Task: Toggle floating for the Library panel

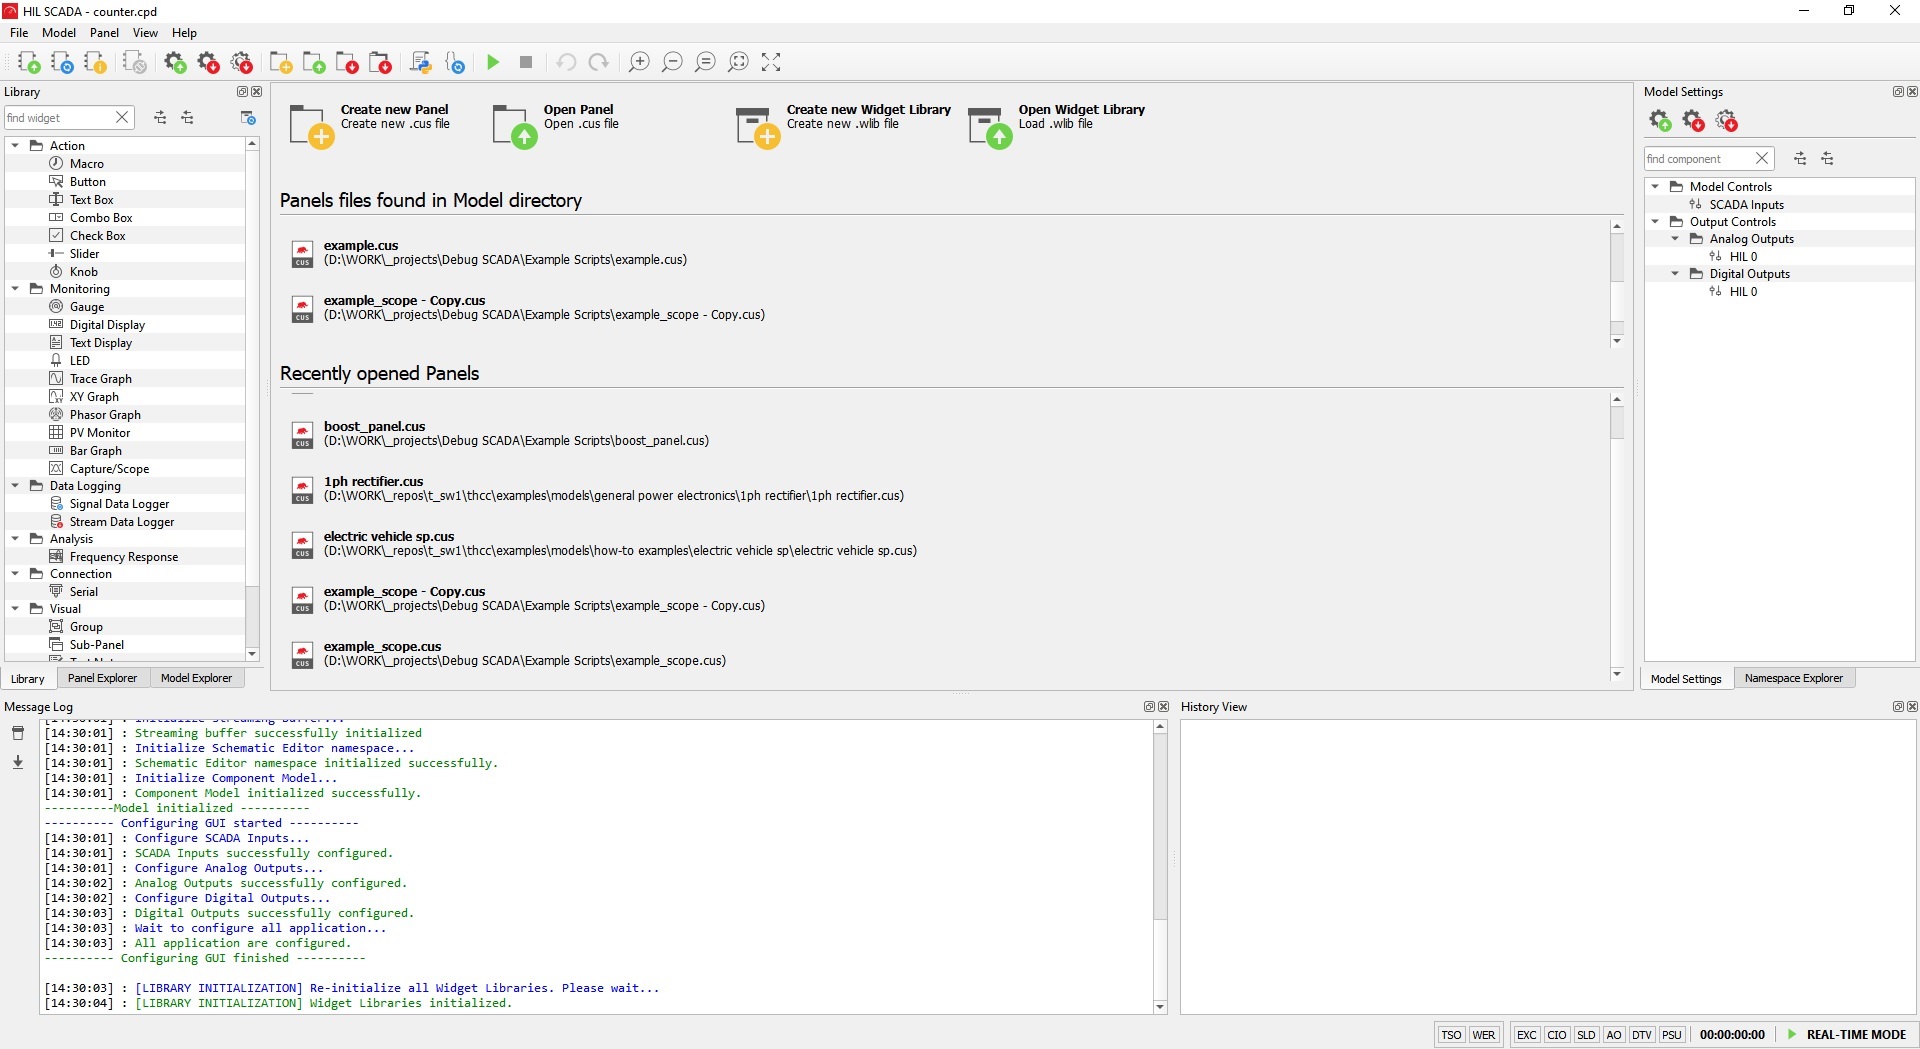Action: click(x=242, y=92)
